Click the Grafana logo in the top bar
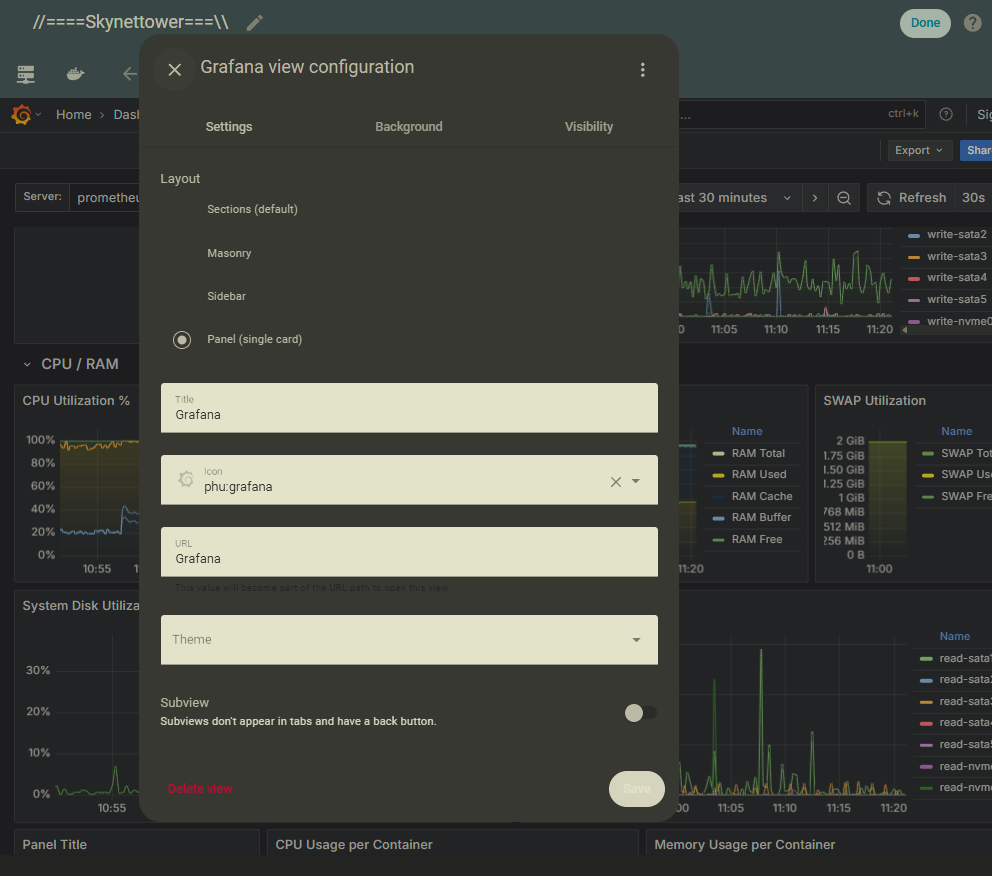992x876 pixels. (x=21, y=115)
